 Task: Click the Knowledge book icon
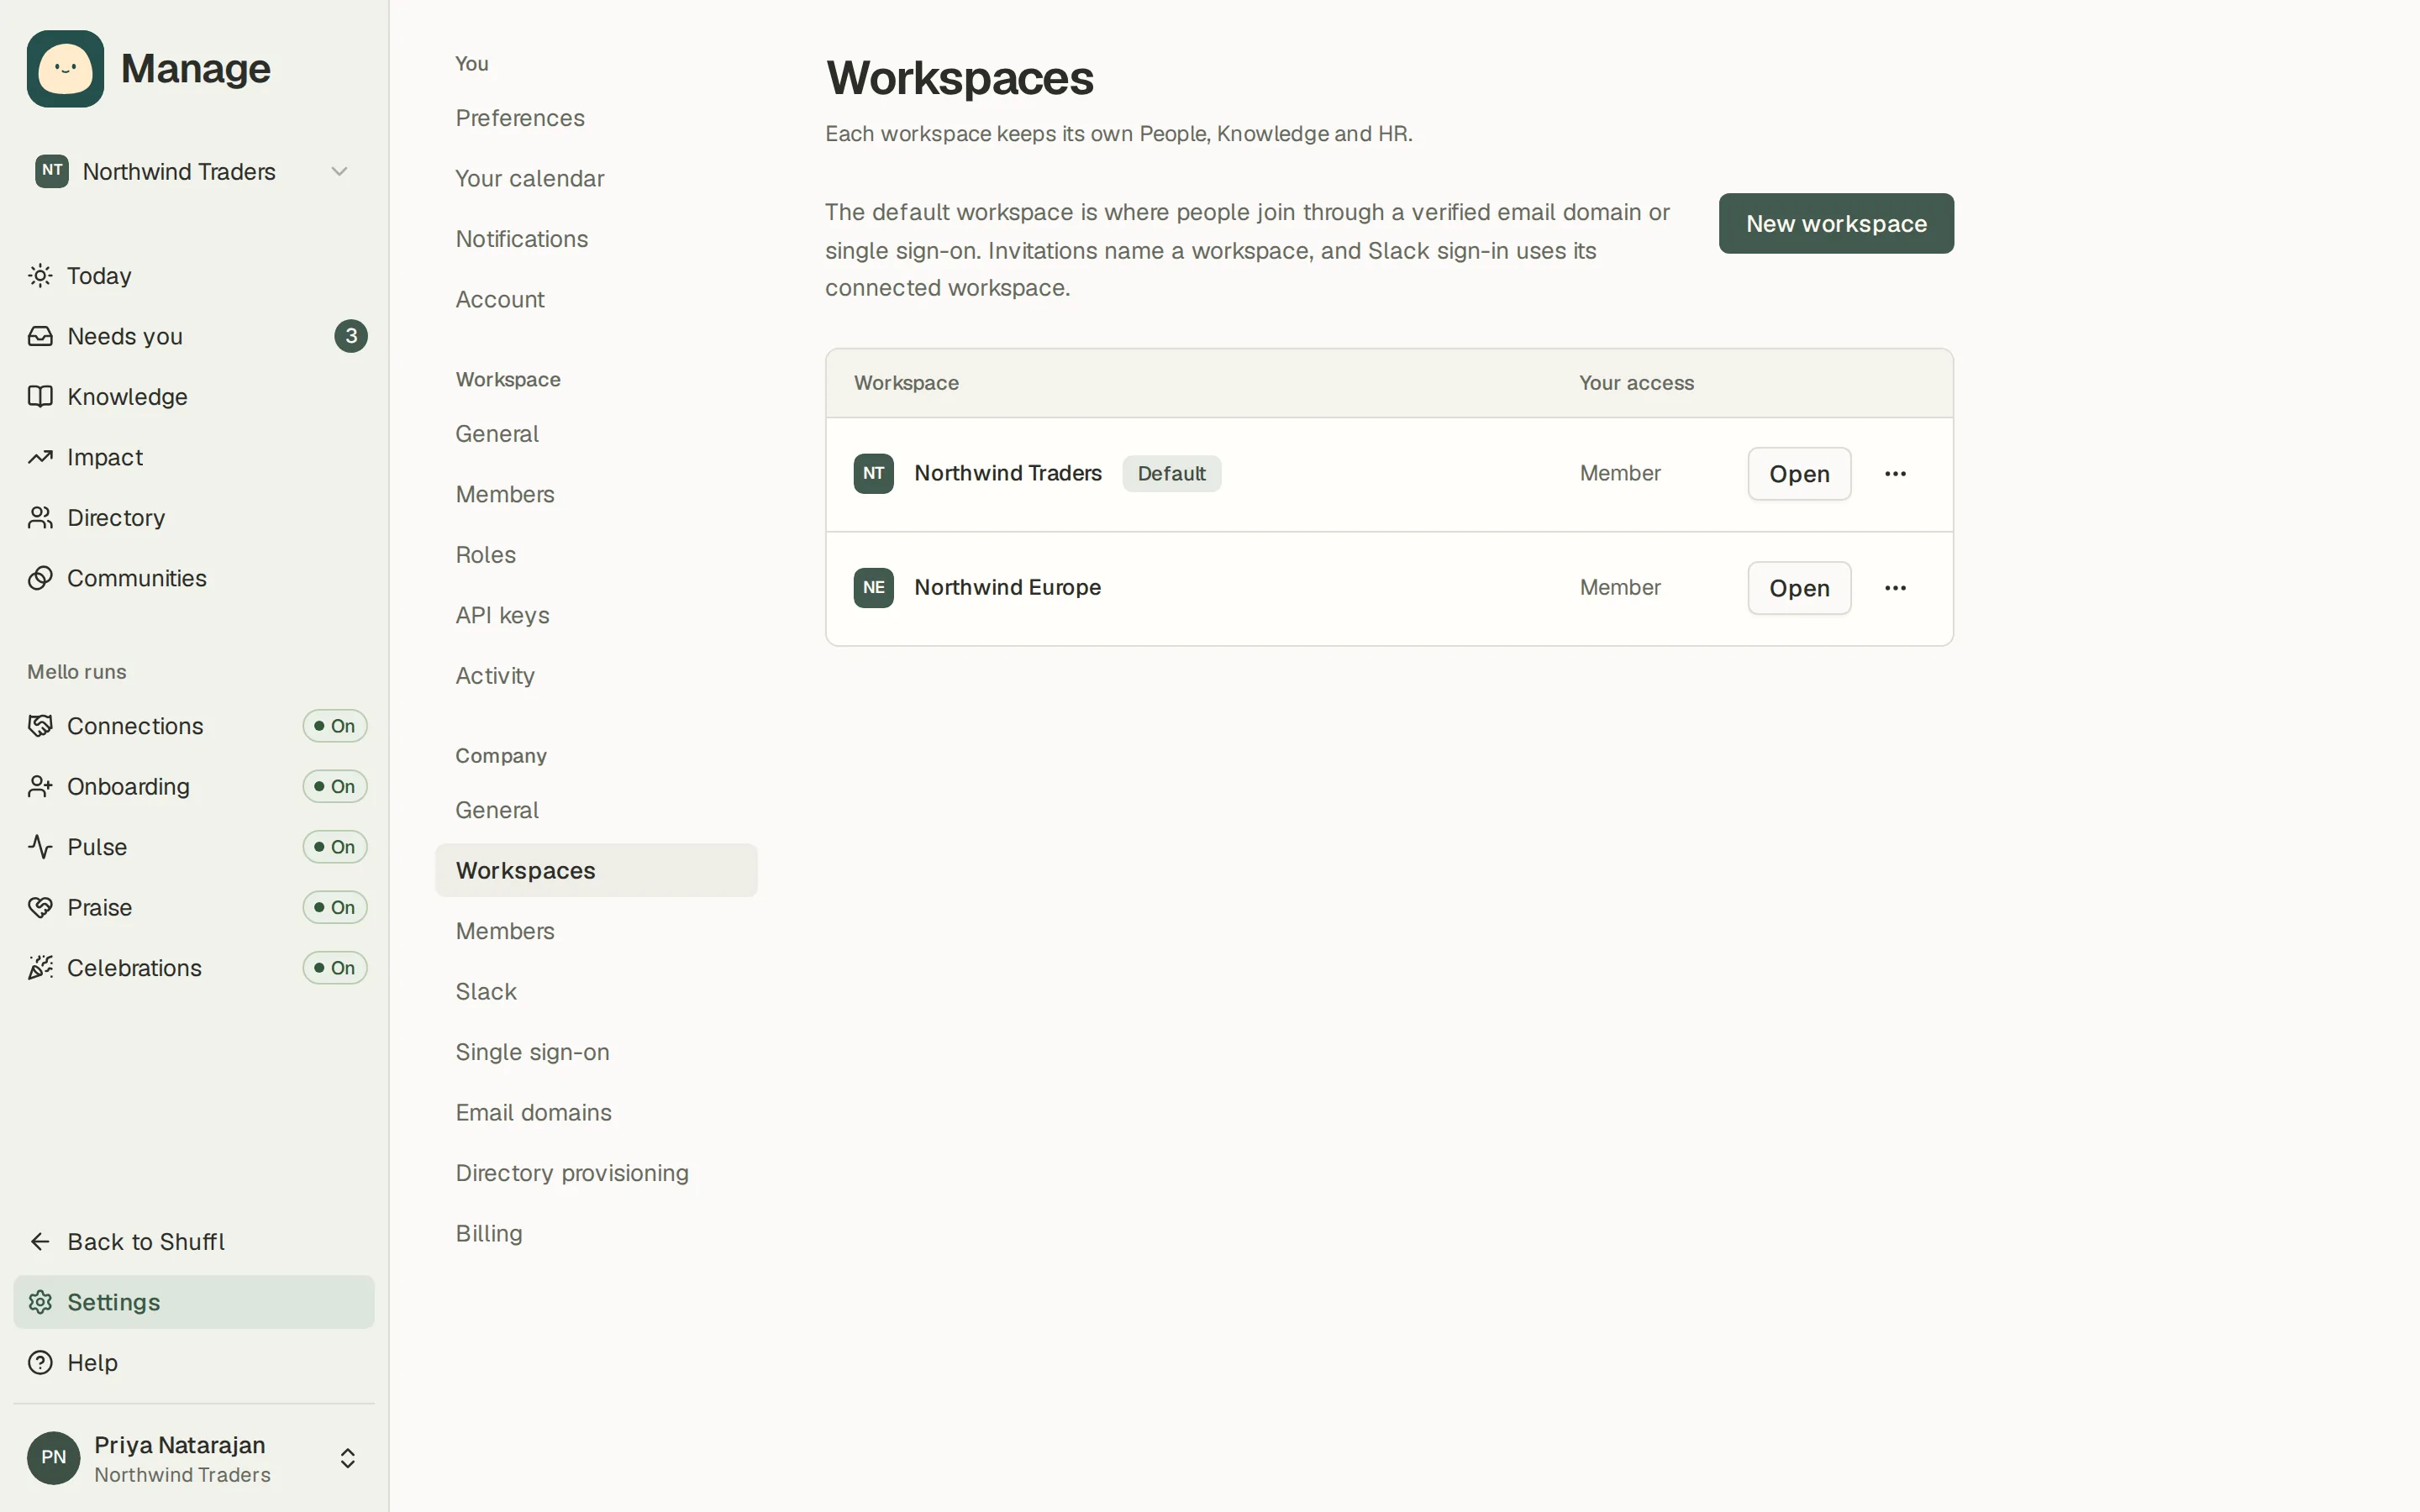point(40,397)
